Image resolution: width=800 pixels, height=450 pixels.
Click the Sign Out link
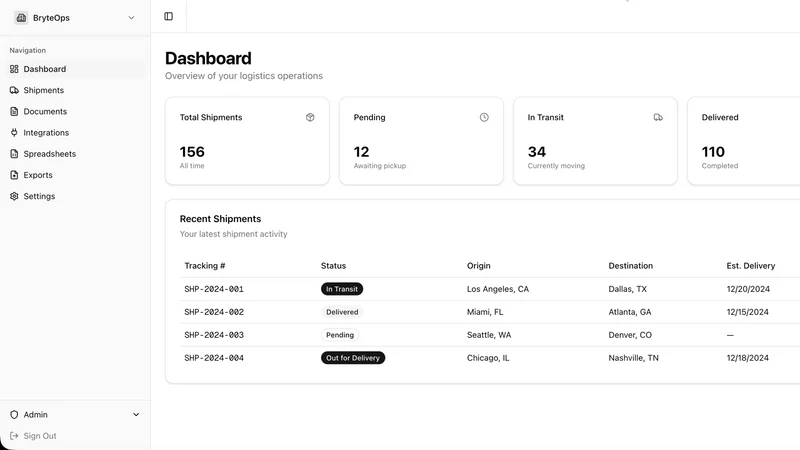(40, 436)
